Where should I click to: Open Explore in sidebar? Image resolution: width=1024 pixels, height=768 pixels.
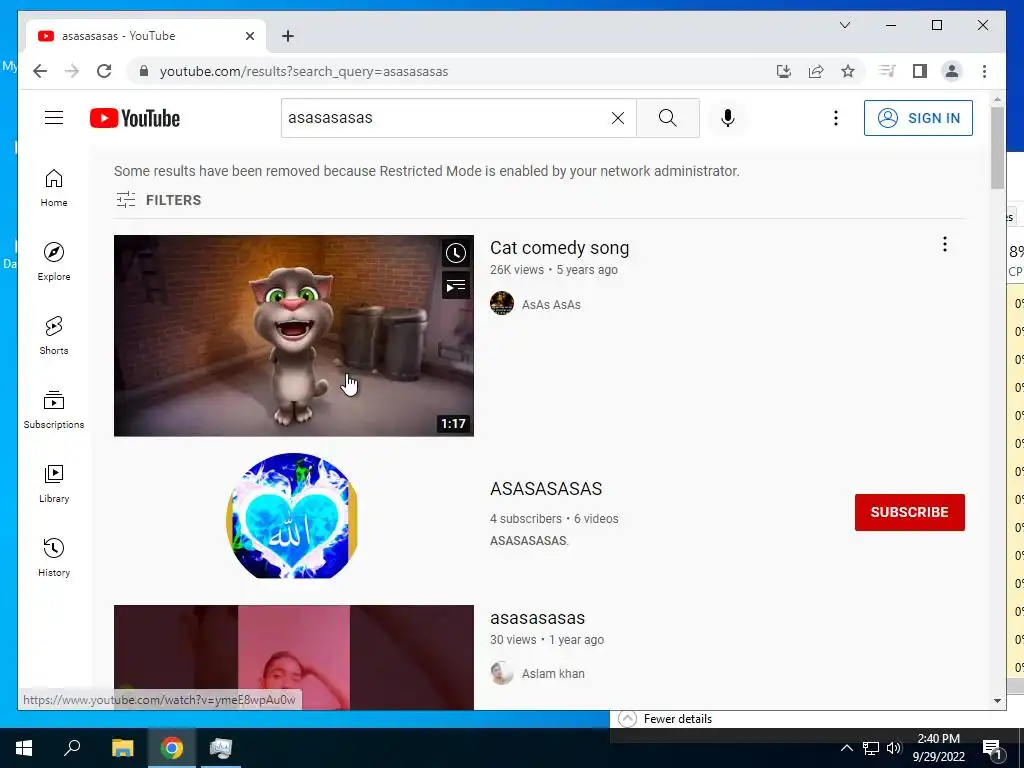point(54,262)
